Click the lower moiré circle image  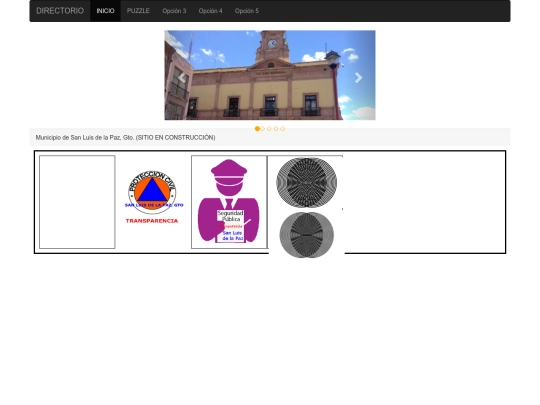click(x=307, y=235)
